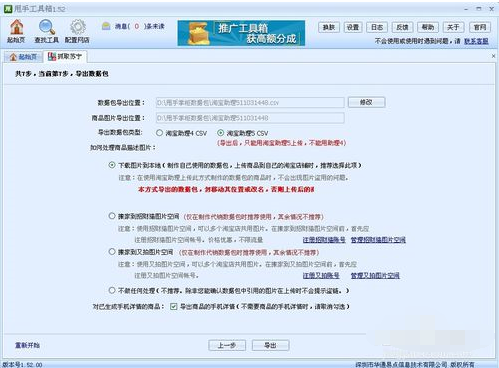Open the 官网 button
Viewport: 499px width, 368px height.
click(480, 27)
